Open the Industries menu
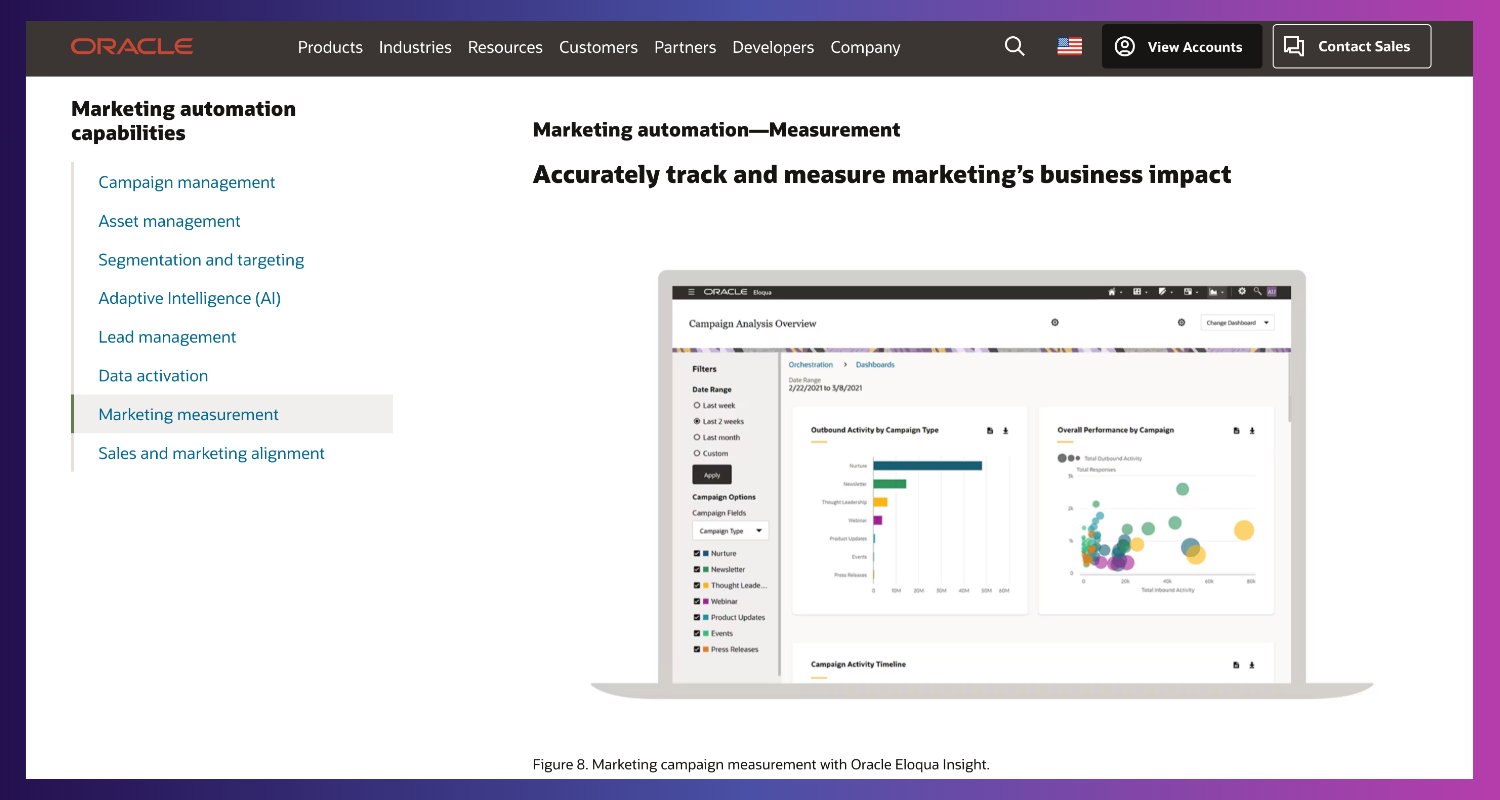This screenshot has height=800, width=1500. [415, 47]
